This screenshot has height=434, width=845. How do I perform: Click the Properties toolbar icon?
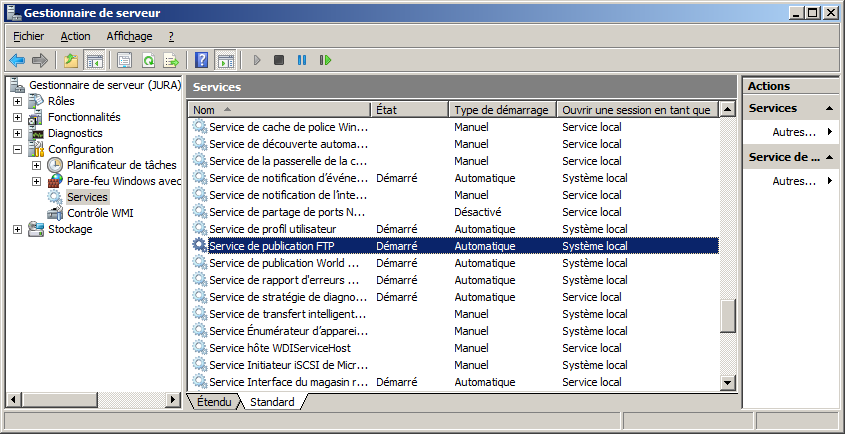(125, 60)
